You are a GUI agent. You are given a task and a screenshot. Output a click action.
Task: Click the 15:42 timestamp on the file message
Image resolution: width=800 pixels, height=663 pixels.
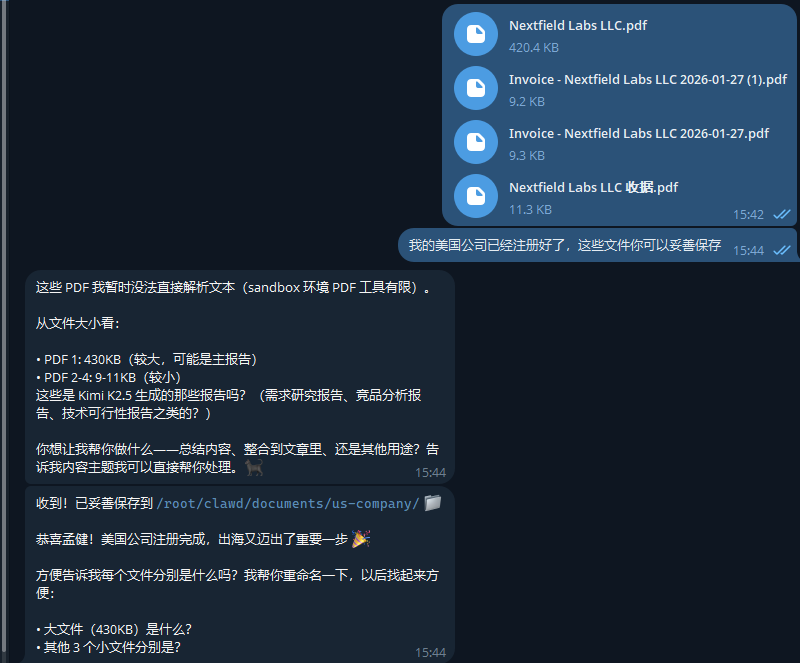coord(748,215)
